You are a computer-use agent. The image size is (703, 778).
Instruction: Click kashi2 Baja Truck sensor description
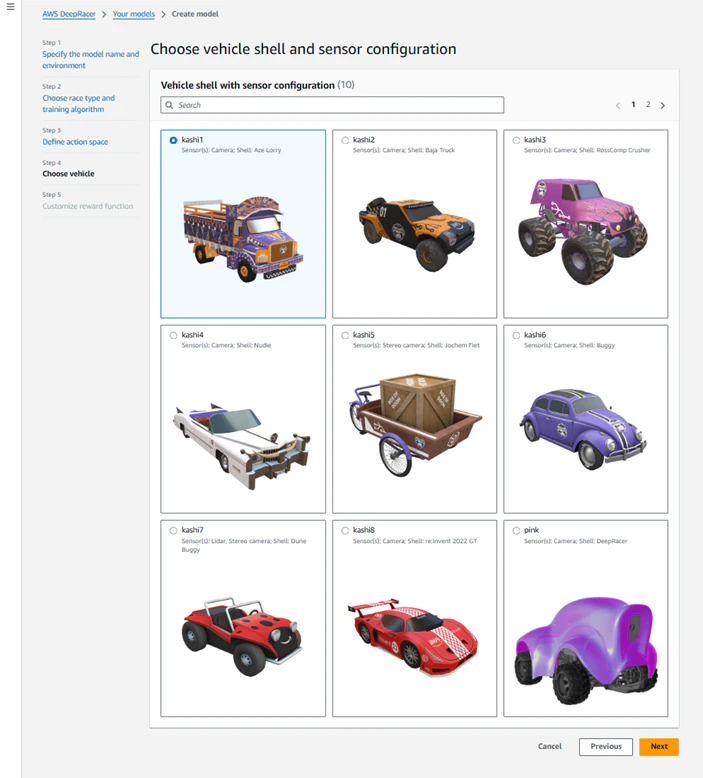point(404,150)
